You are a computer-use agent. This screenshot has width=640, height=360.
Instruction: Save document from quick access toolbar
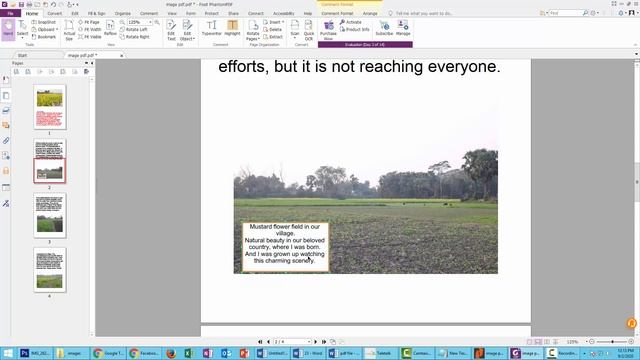(21, 4)
